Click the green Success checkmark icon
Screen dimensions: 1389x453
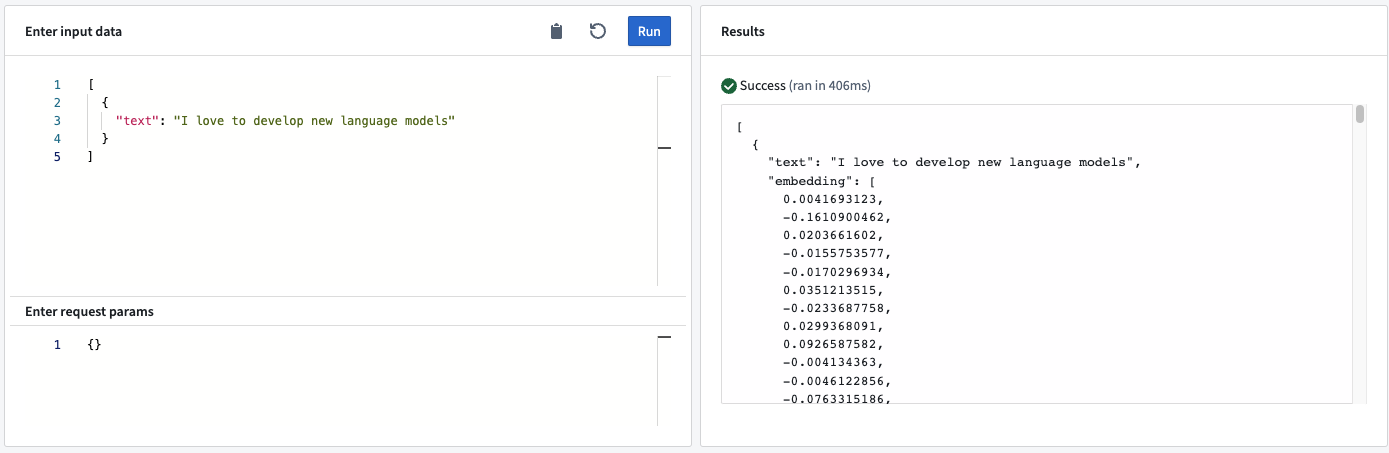(729, 86)
